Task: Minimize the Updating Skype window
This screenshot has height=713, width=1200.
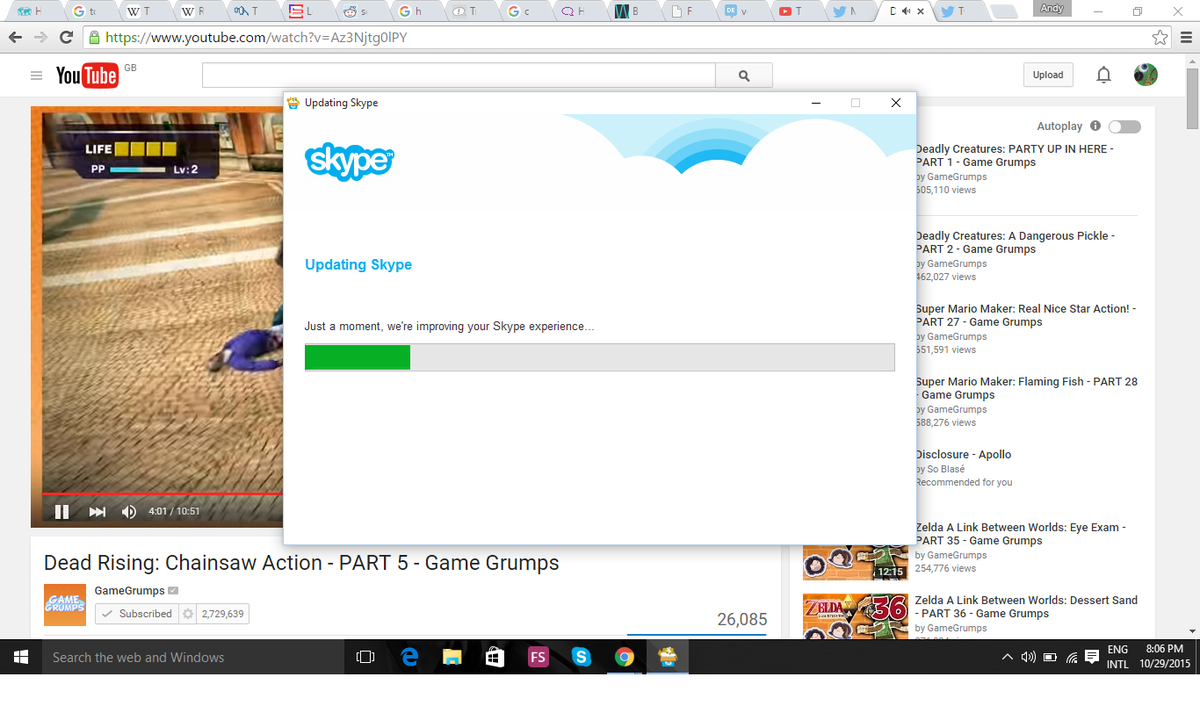Action: click(x=816, y=102)
